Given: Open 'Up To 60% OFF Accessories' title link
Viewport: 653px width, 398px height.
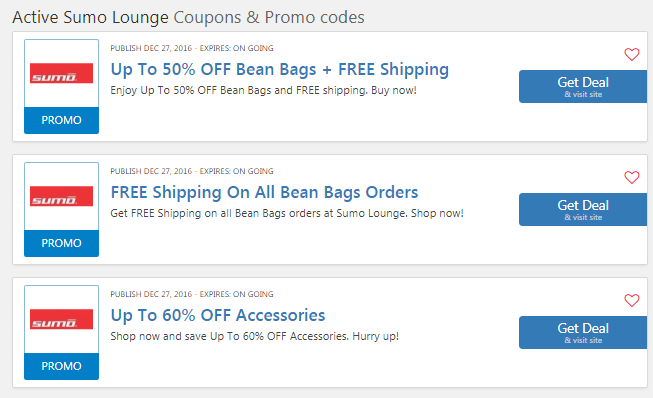Looking at the screenshot, I should point(217,316).
